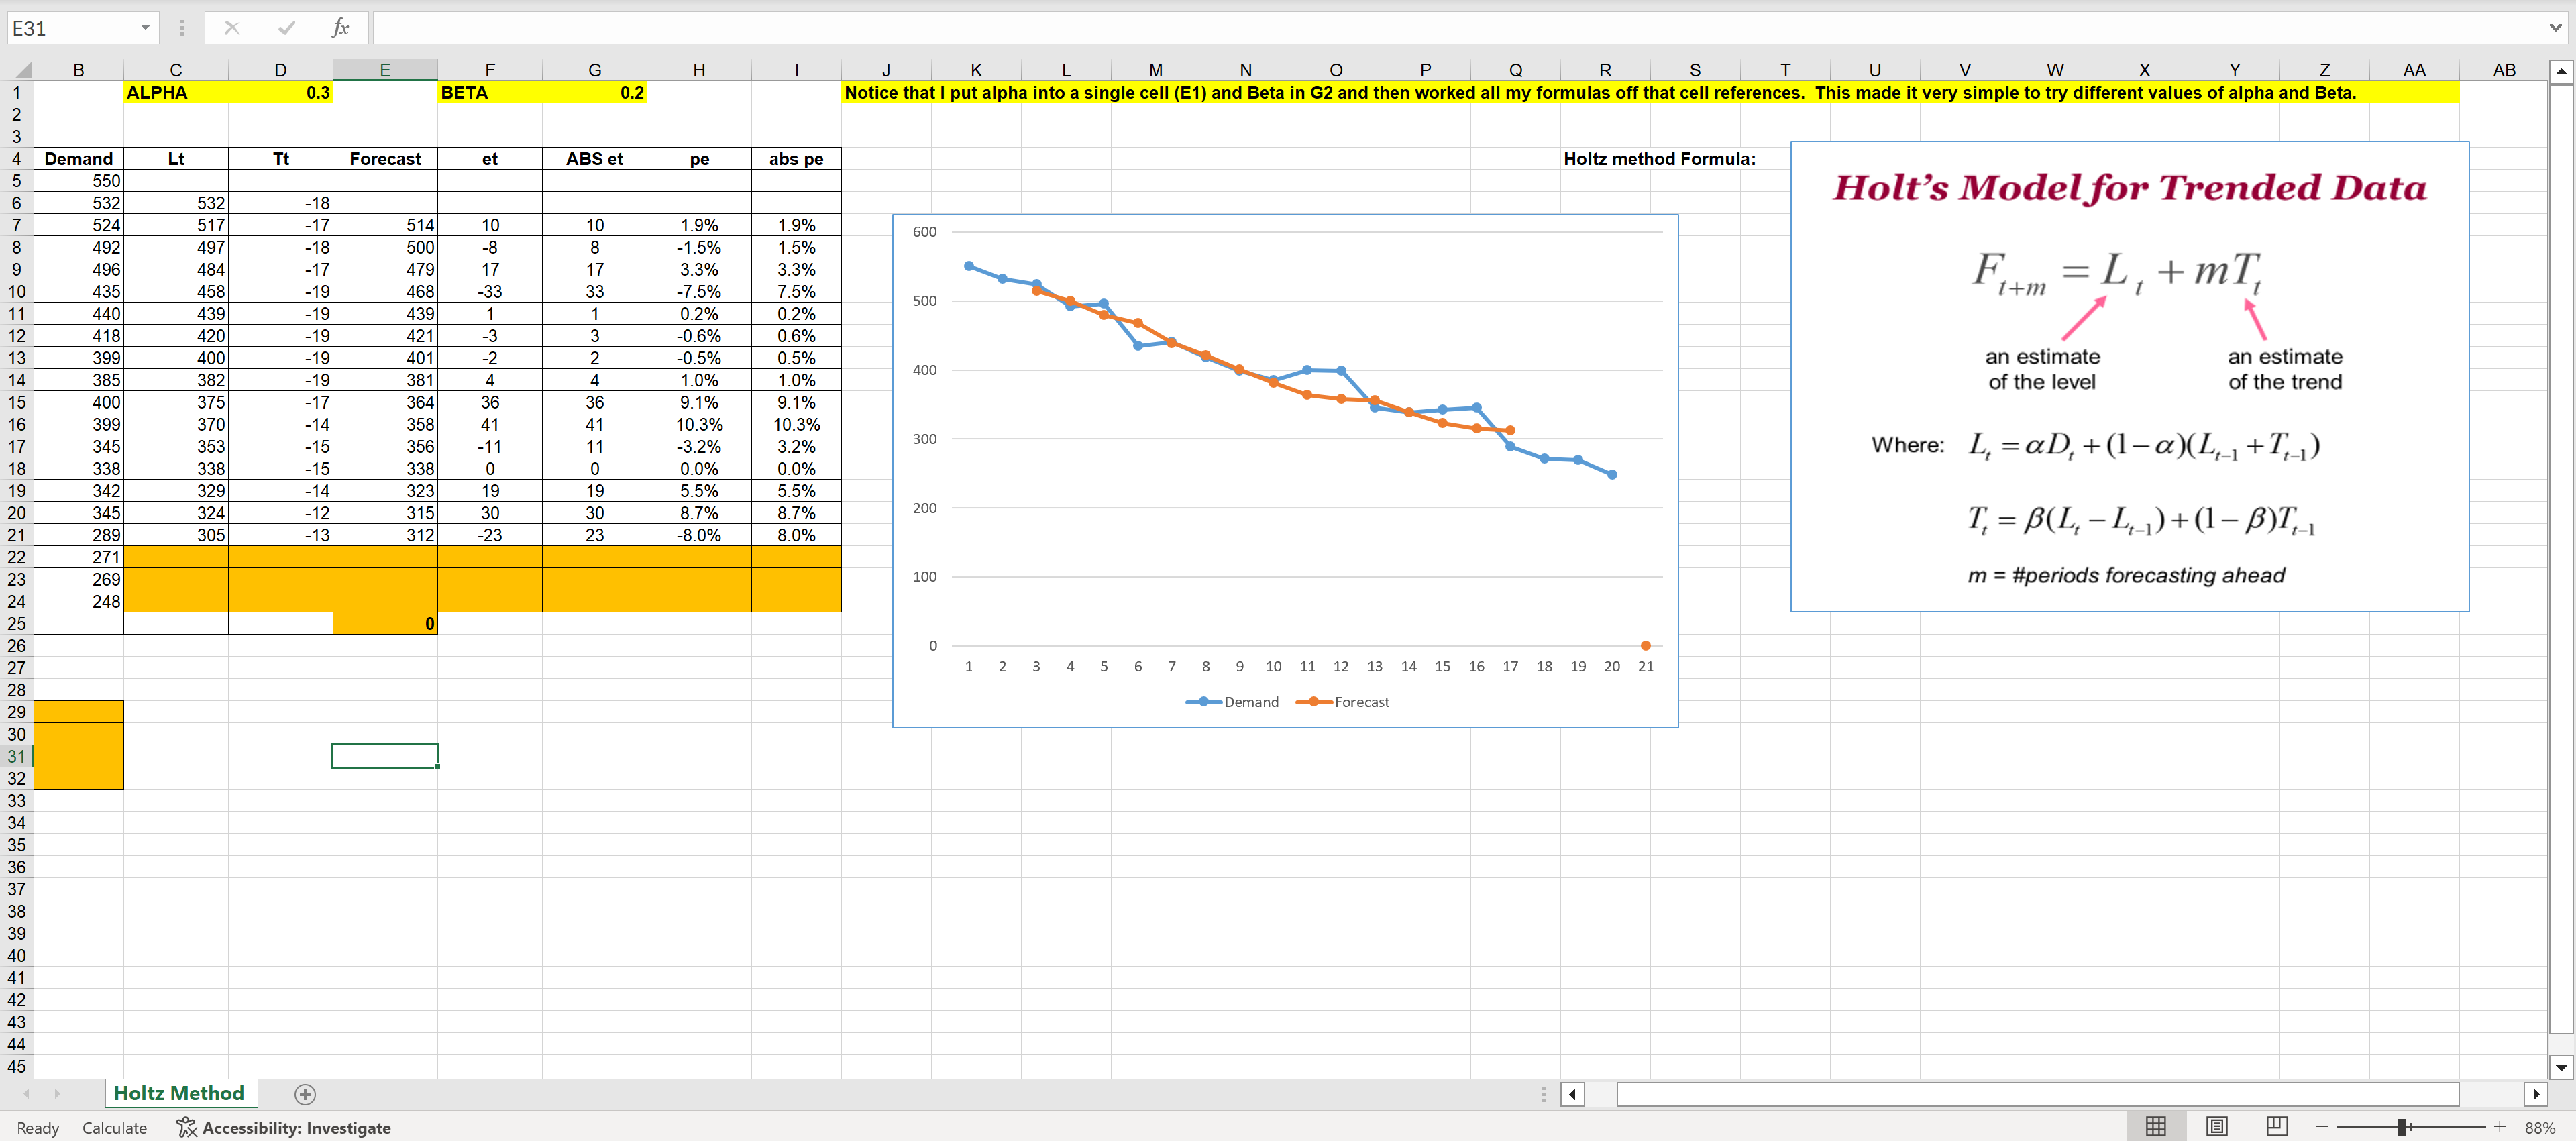Expand the formula bar with its chevron
The width and height of the screenshot is (2576, 1141).
[x=2557, y=27]
